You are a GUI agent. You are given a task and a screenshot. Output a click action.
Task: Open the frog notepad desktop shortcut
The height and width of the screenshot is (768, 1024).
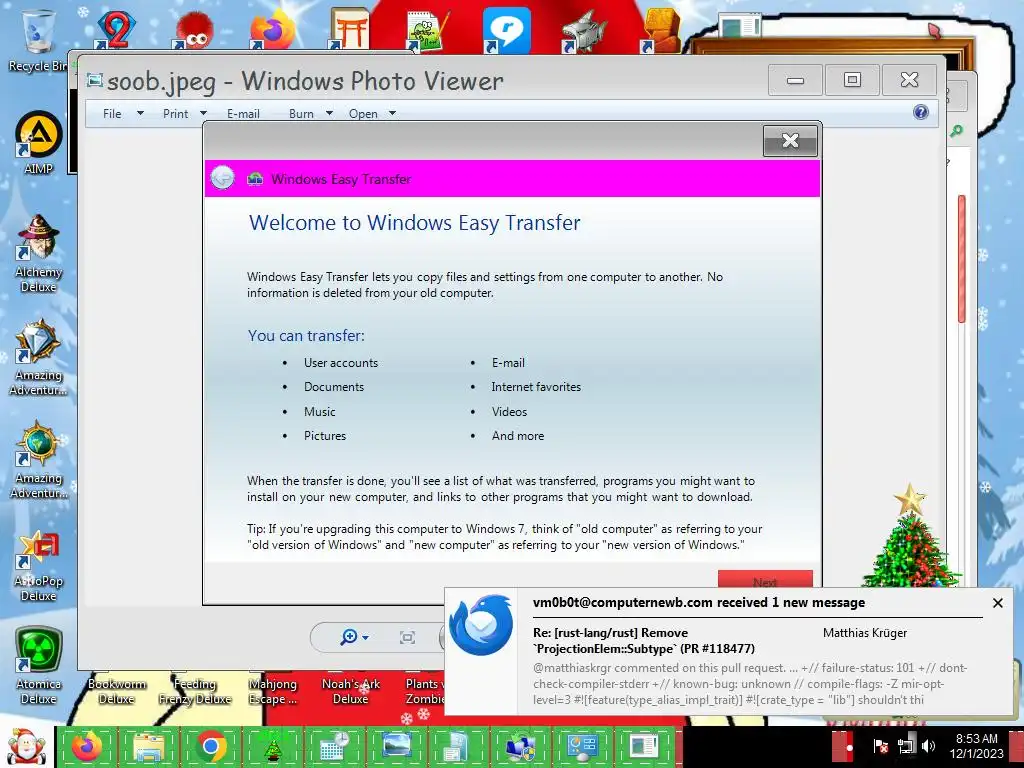tap(428, 29)
